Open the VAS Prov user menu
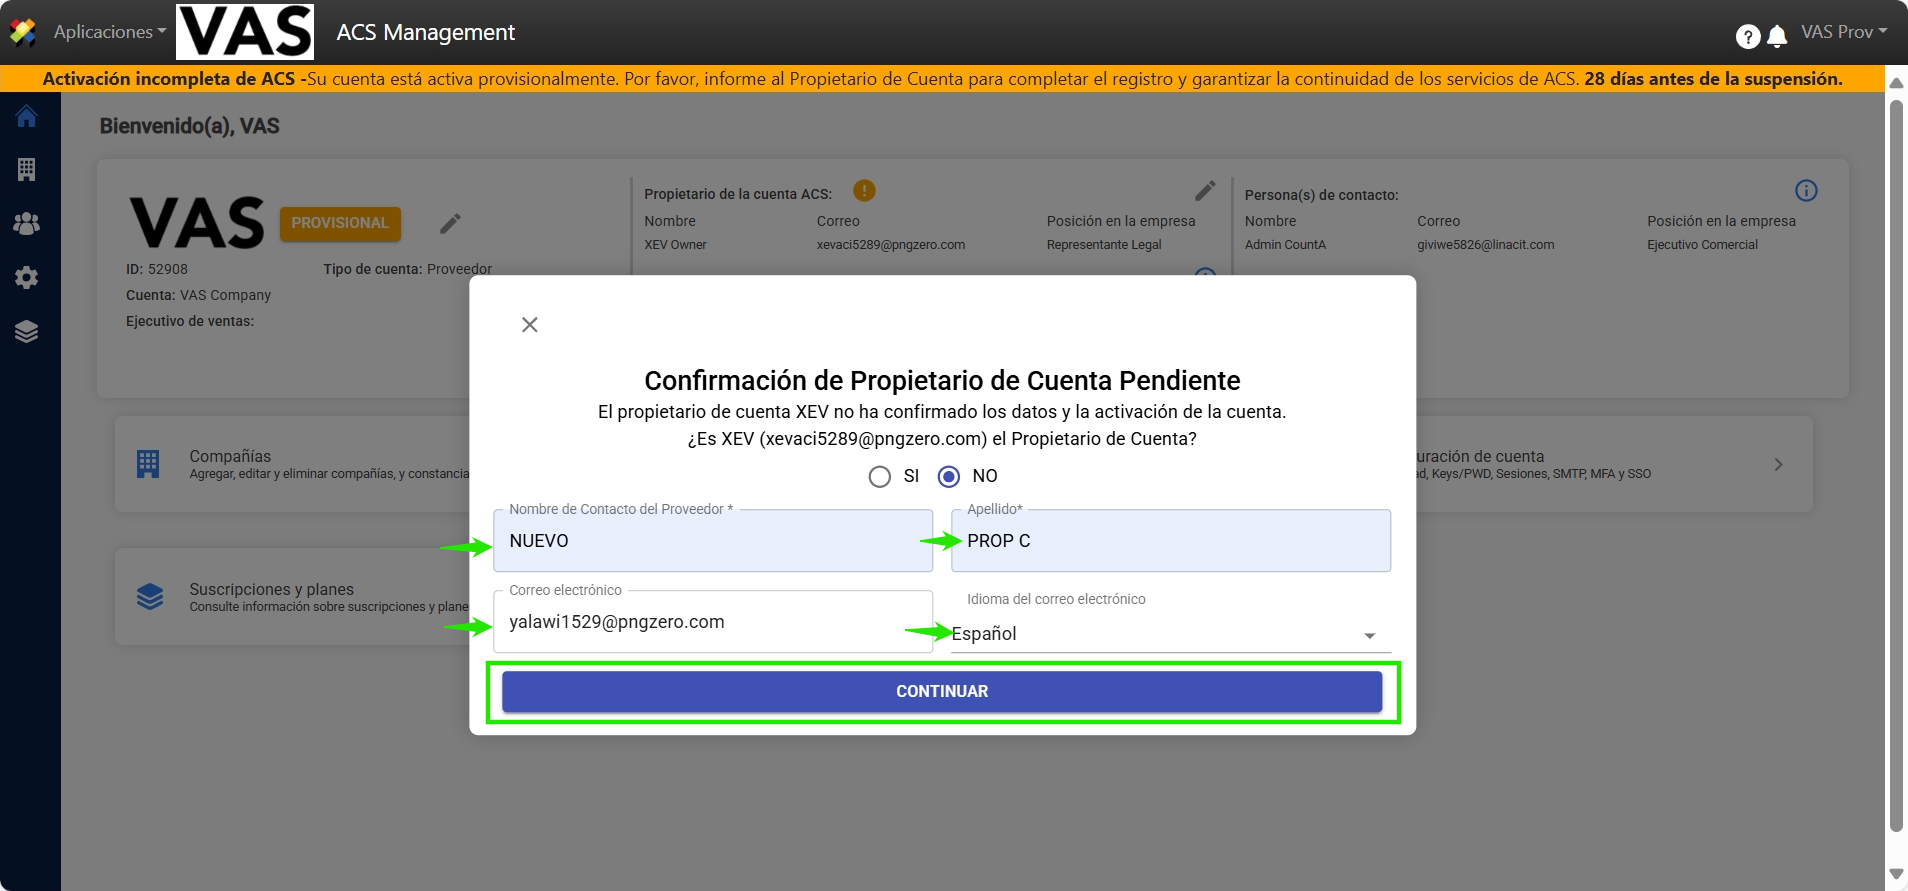1908x891 pixels. [1843, 32]
